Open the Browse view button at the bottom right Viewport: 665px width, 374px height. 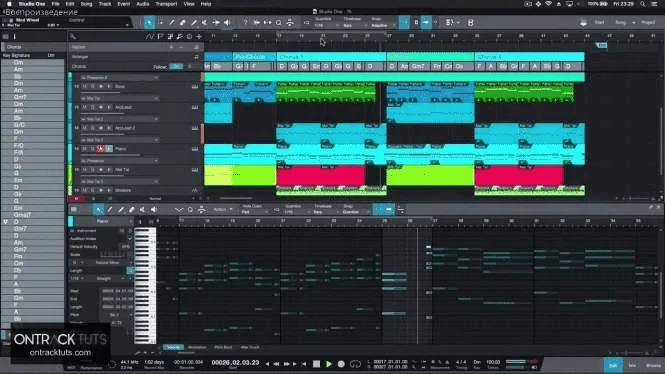pos(653,365)
